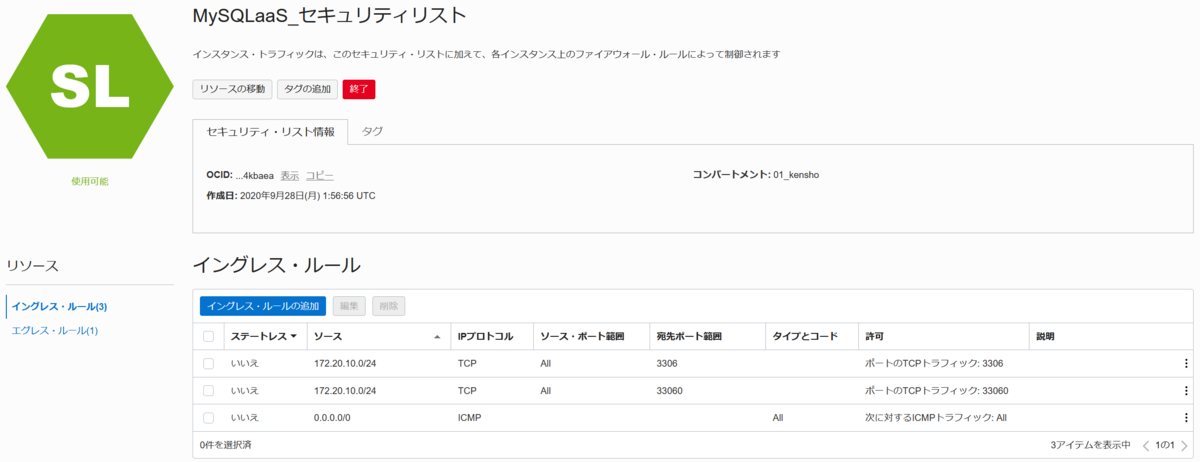Click the red 終了 button
Viewport: 1200px width, 462px height.
tap(359, 89)
